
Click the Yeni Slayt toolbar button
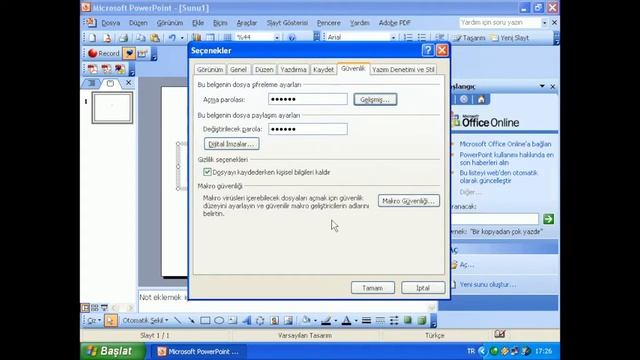coord(510,38)
